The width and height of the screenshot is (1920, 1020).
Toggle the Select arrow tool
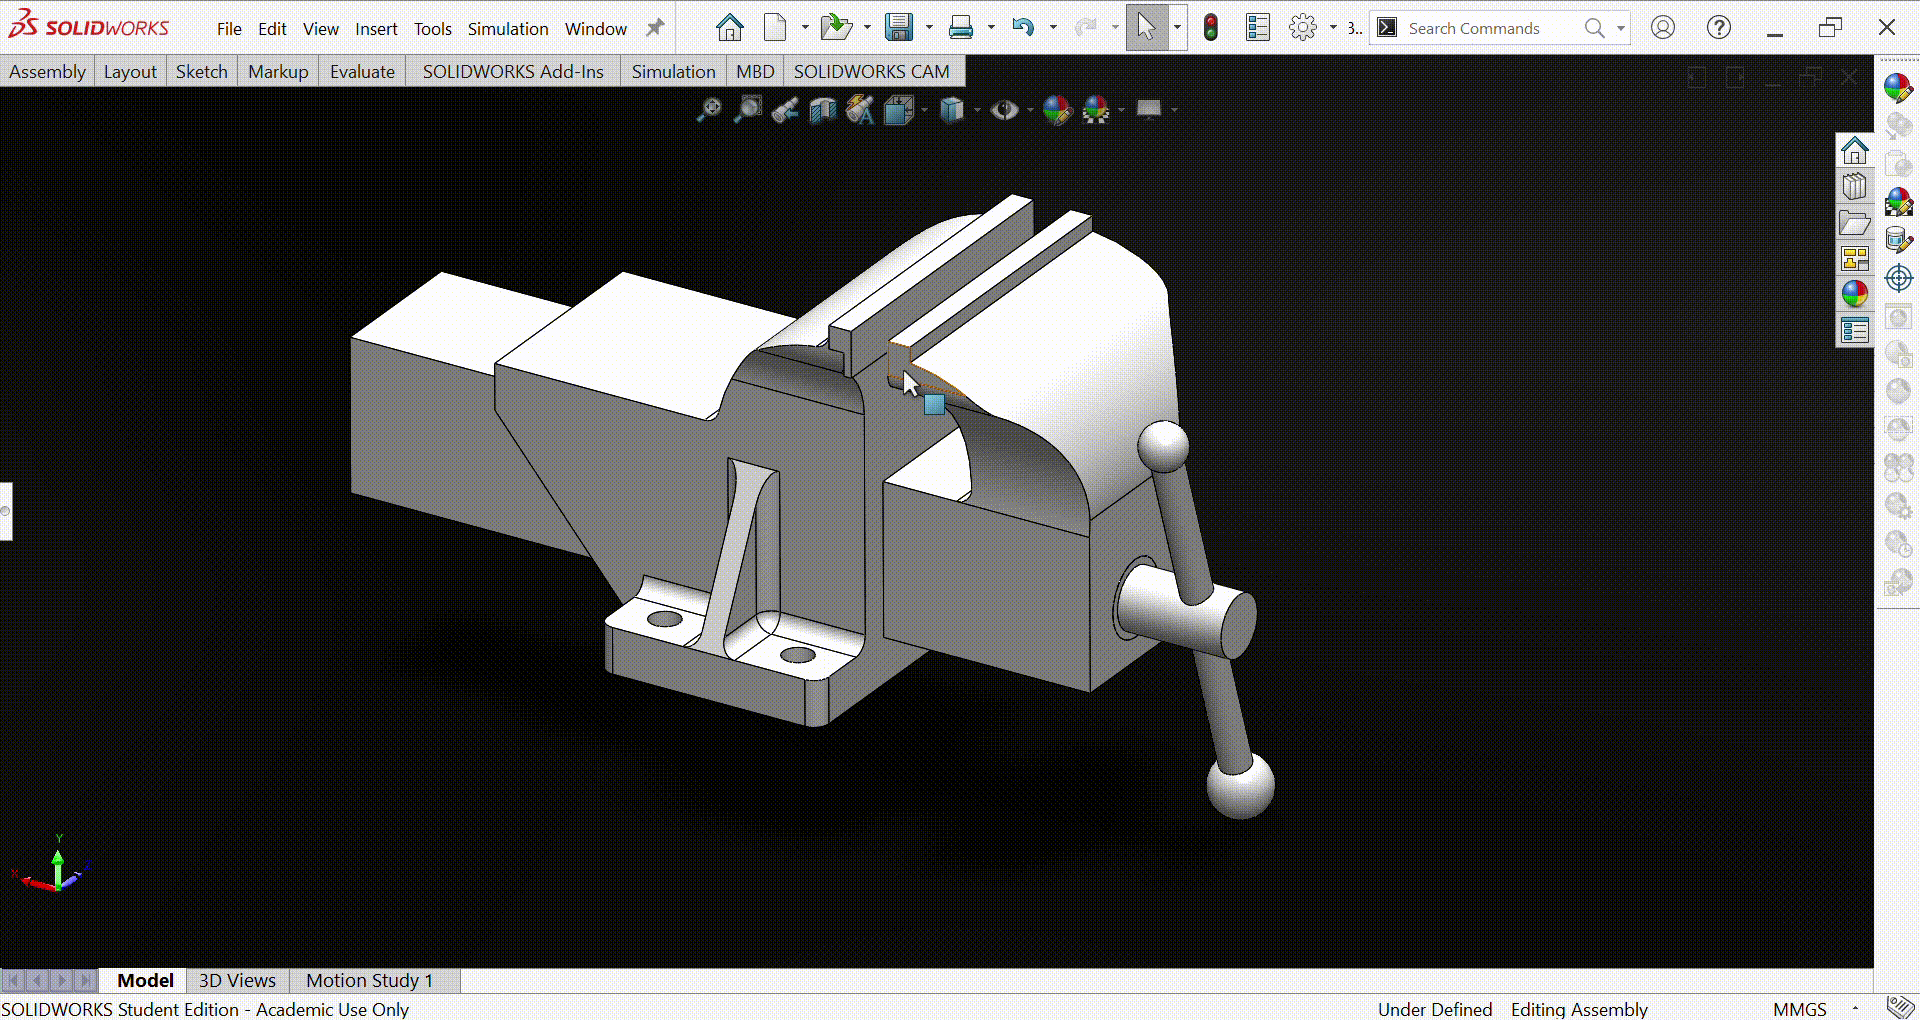[1146, 28]
